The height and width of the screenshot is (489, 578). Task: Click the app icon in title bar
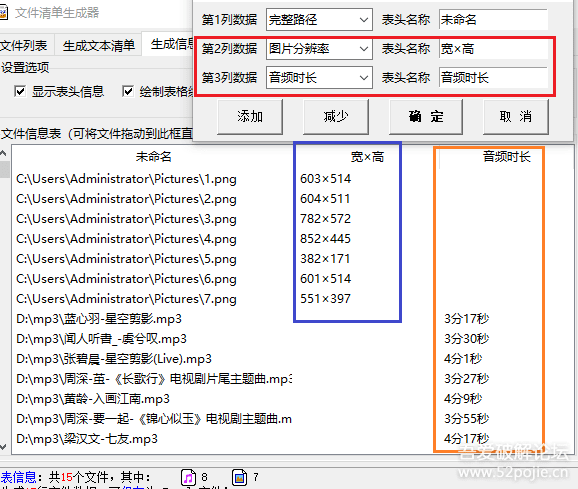(3, 13)
